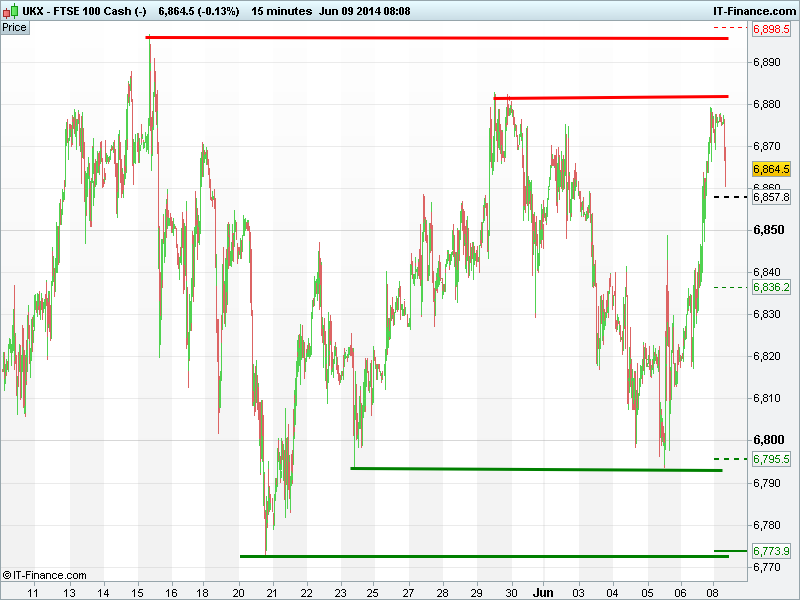Click the candlestick icon beside UKX title

coord(11,11)
